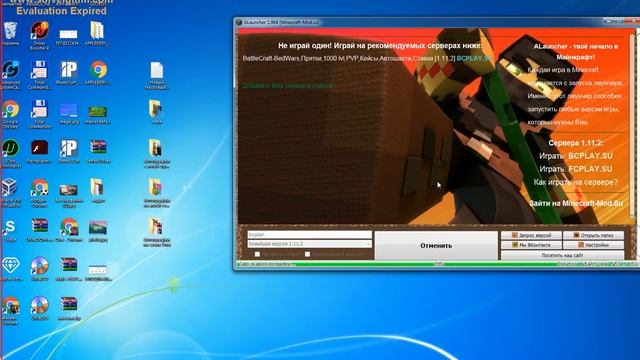Click Открыть папку button
This screenshot has height=360, width=640.
click(593, 236)
